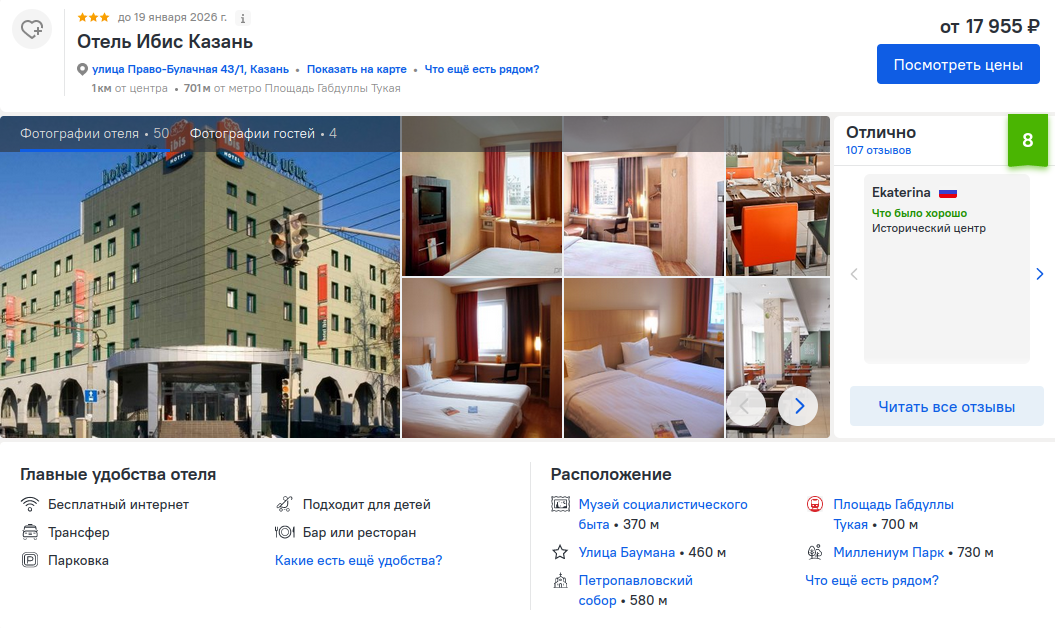Show next review with right chevron
1055x628 pixels.
(1040, 274)
